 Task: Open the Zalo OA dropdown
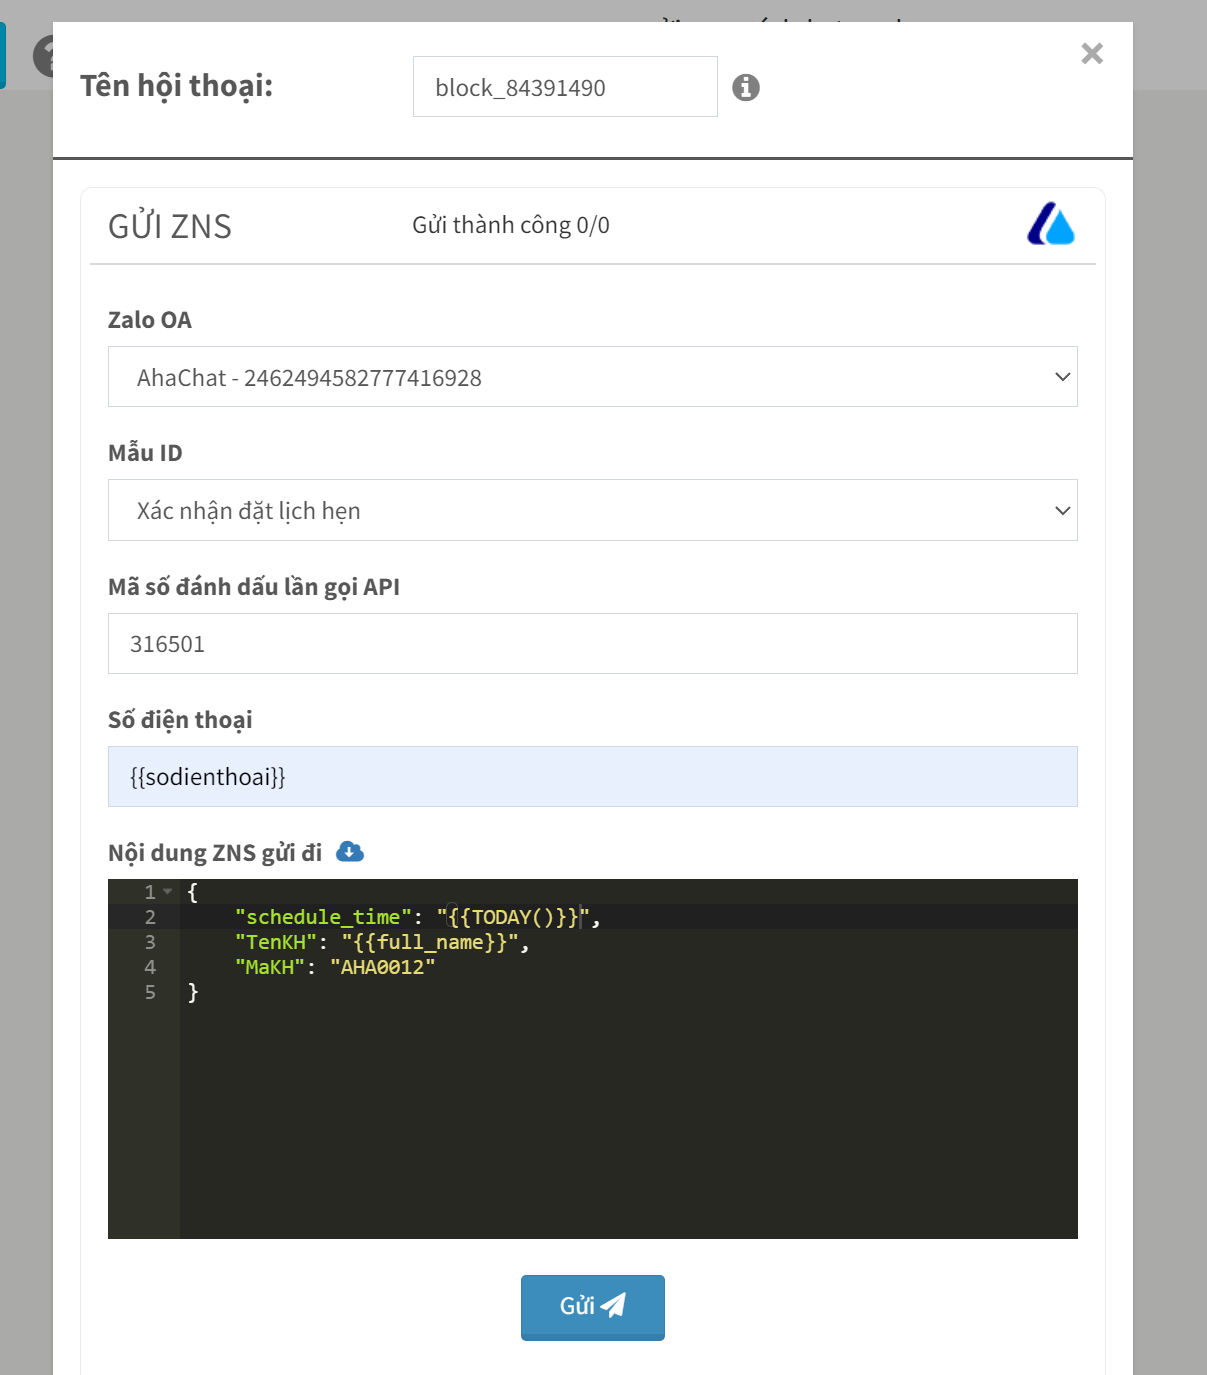click(593, 377)
